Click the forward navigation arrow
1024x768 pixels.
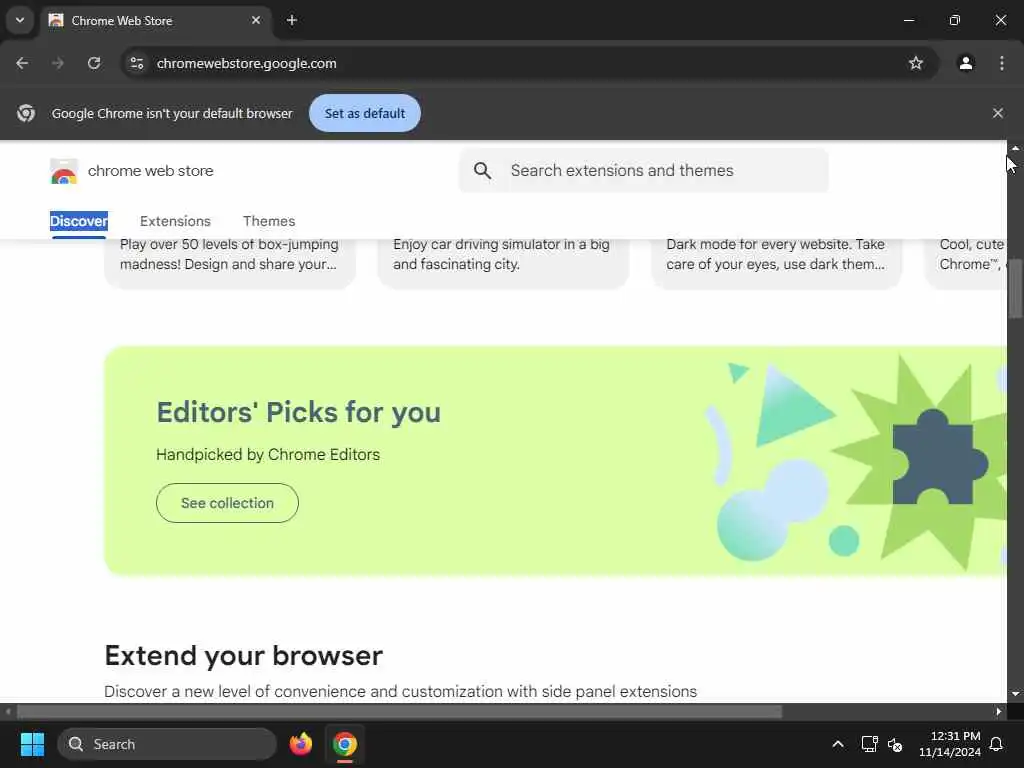58,63
